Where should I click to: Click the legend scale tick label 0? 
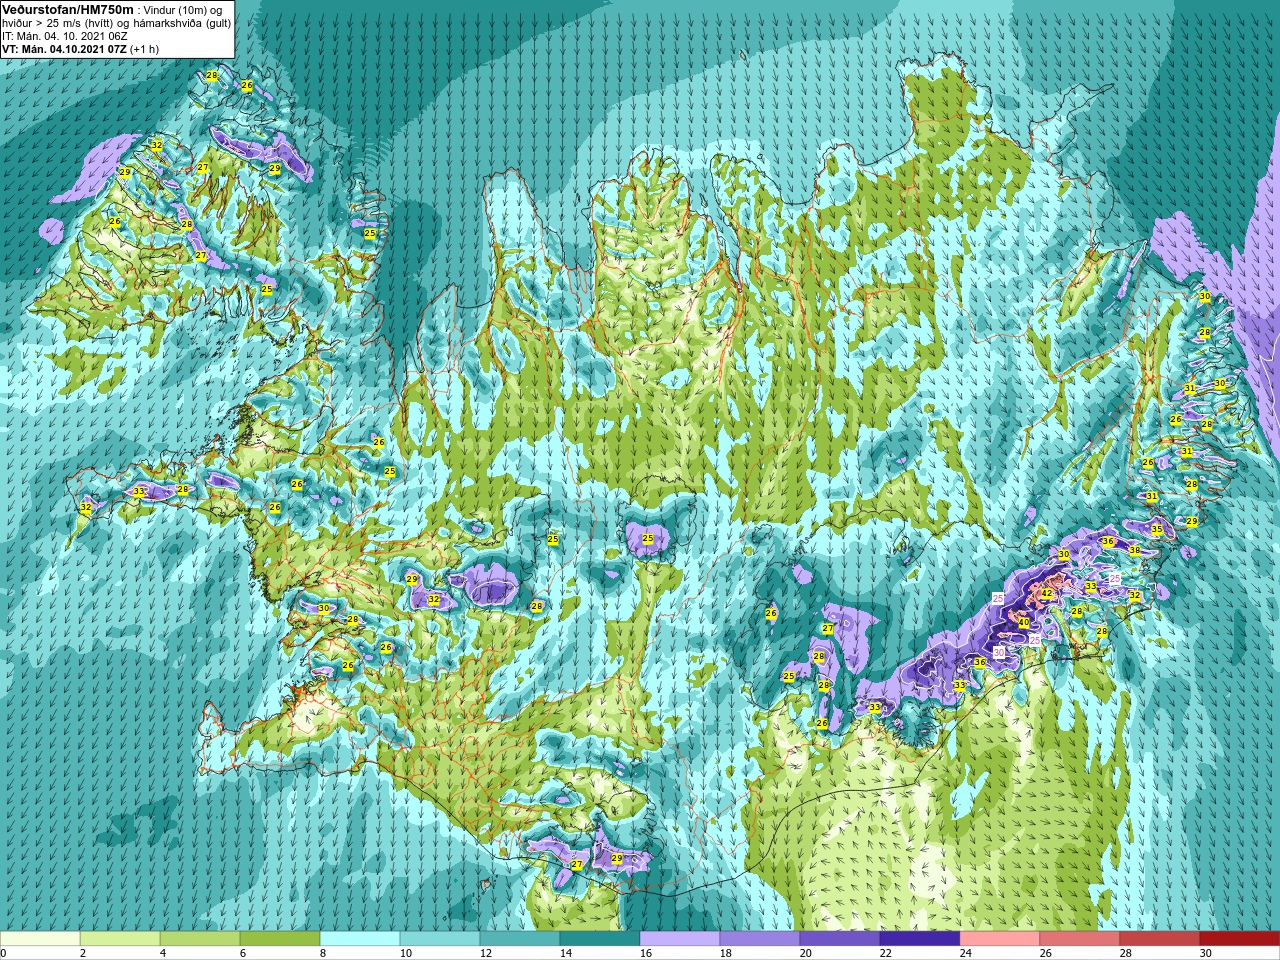pyautogui.click(x=4, y=953)
